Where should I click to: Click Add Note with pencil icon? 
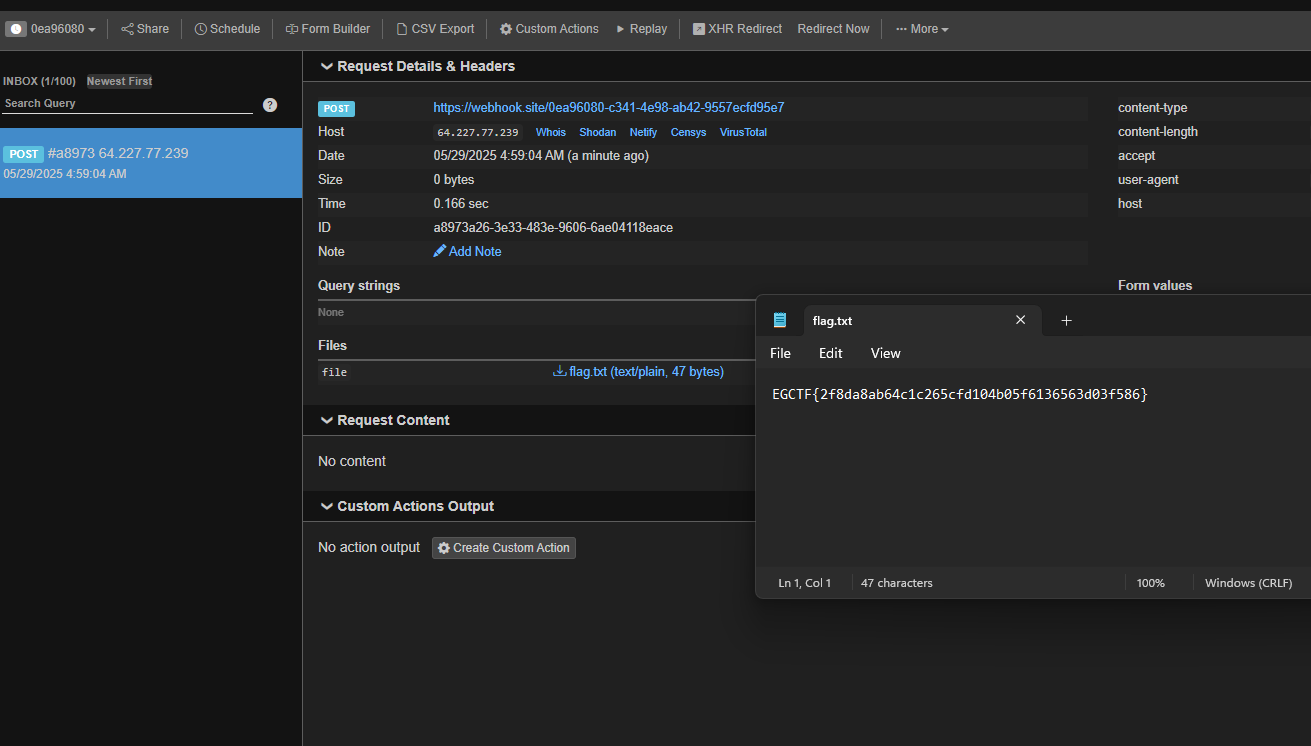pos(467,251)
